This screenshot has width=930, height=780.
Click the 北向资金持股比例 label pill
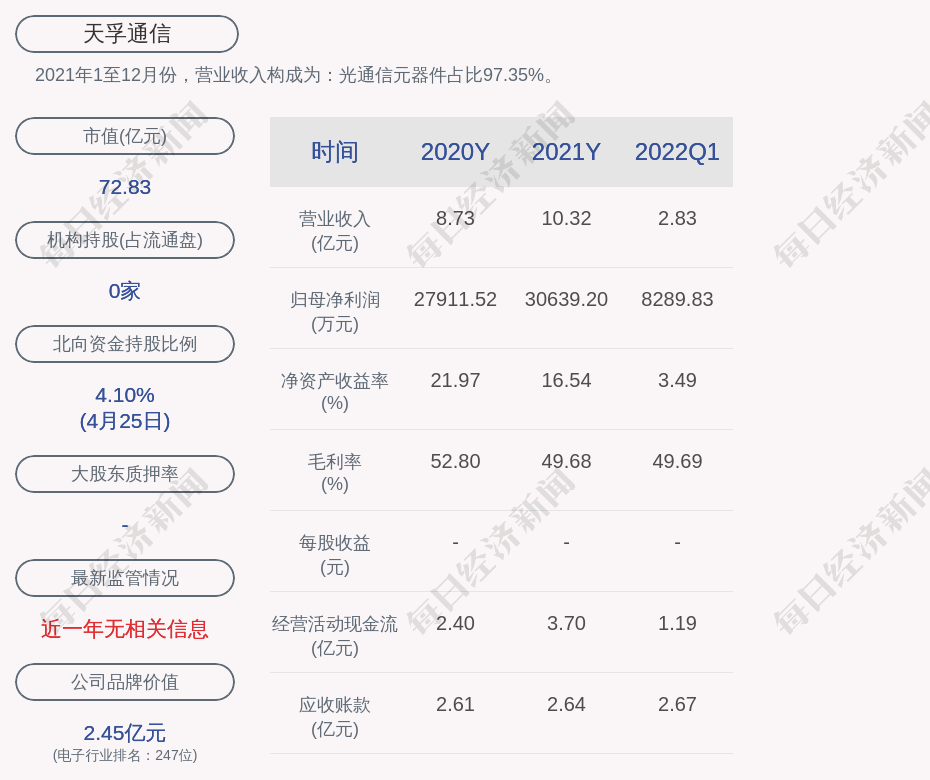tap(125, 343)
